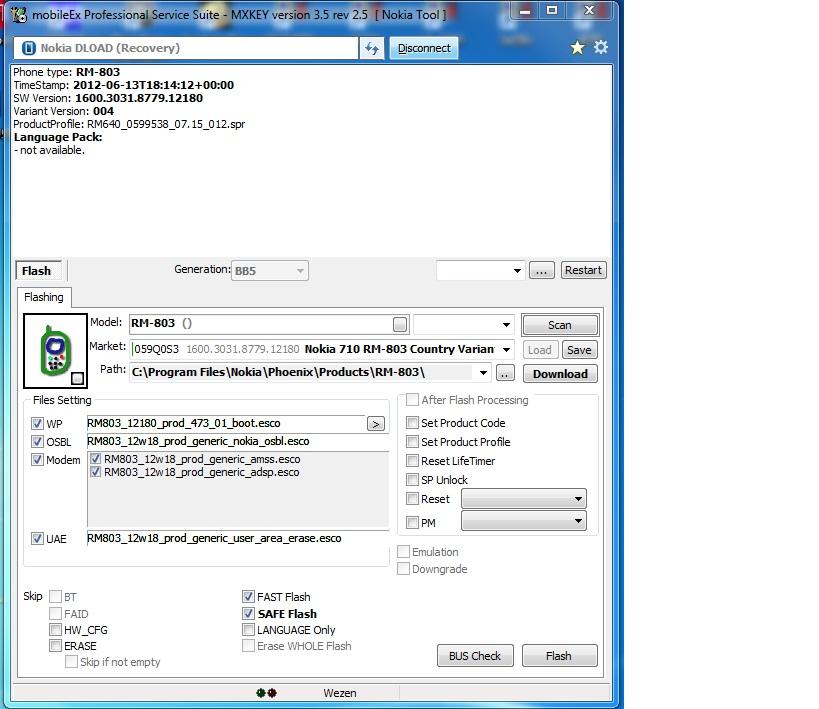This screenshot has width=819, height=709.
Task: Click the Model RM-803 input field
Action: tap(269, 324)
